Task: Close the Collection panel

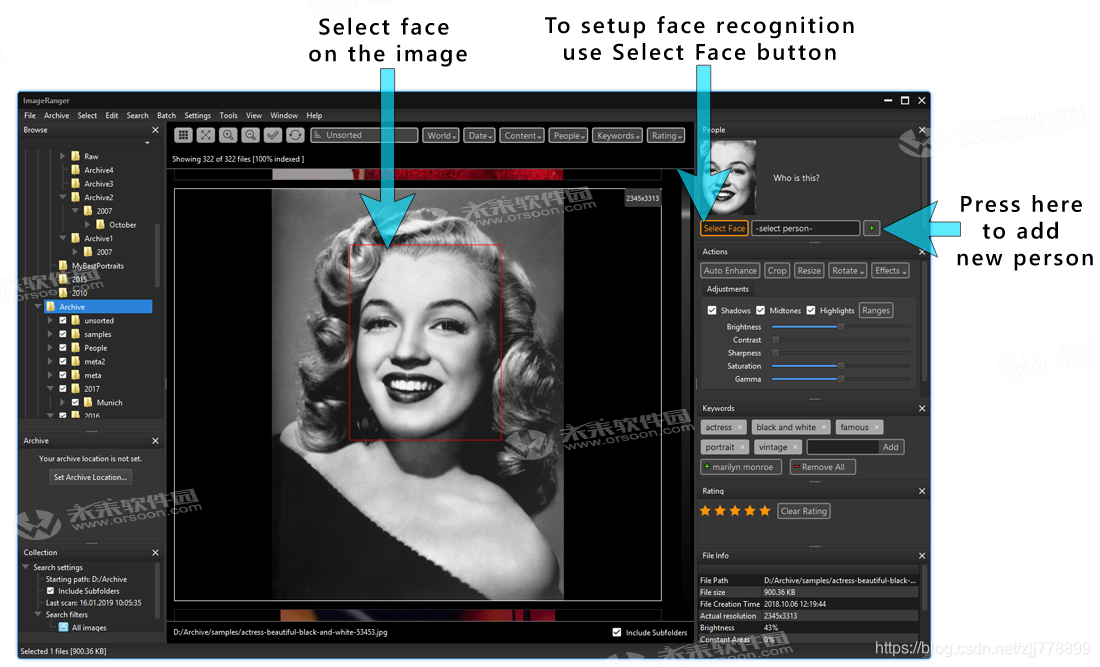Action: (x=155, y=553)
